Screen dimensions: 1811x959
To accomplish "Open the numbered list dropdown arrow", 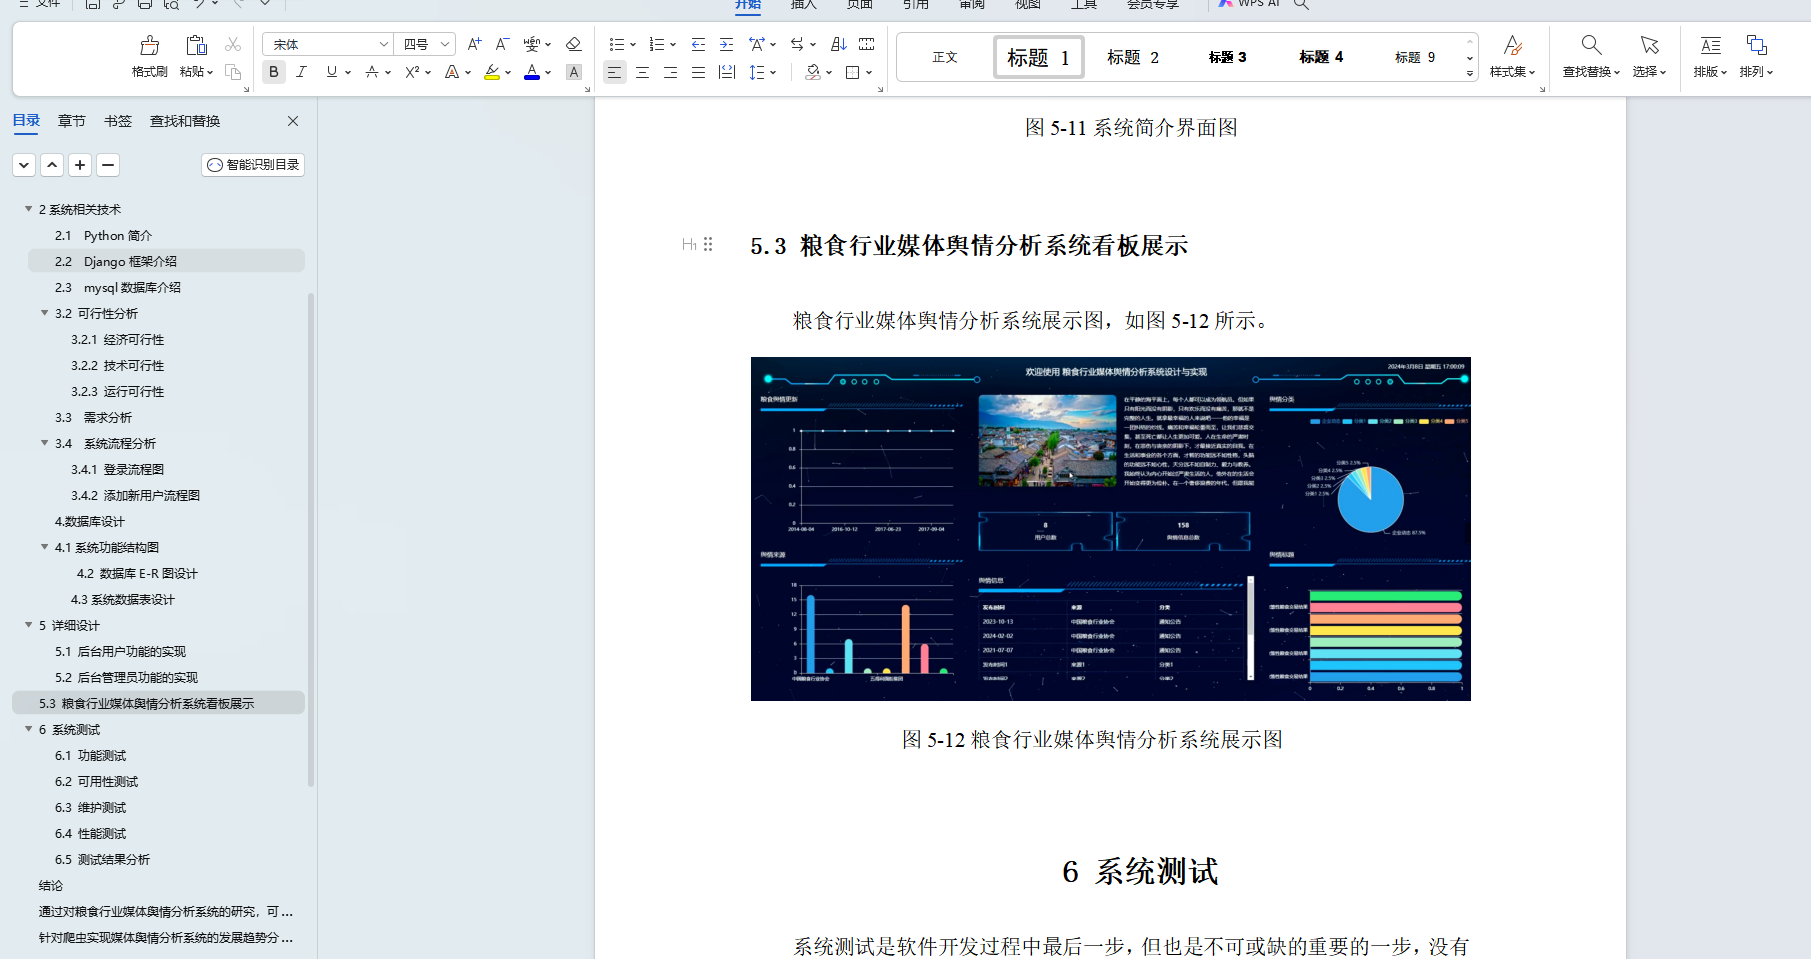I will tap(673, 44).
